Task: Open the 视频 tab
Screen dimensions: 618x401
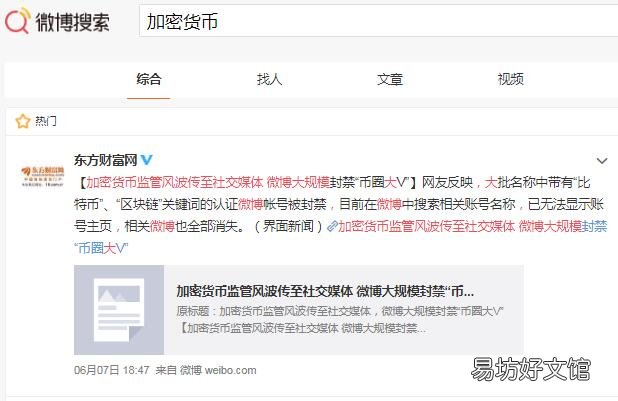Action: click(510, 79)
